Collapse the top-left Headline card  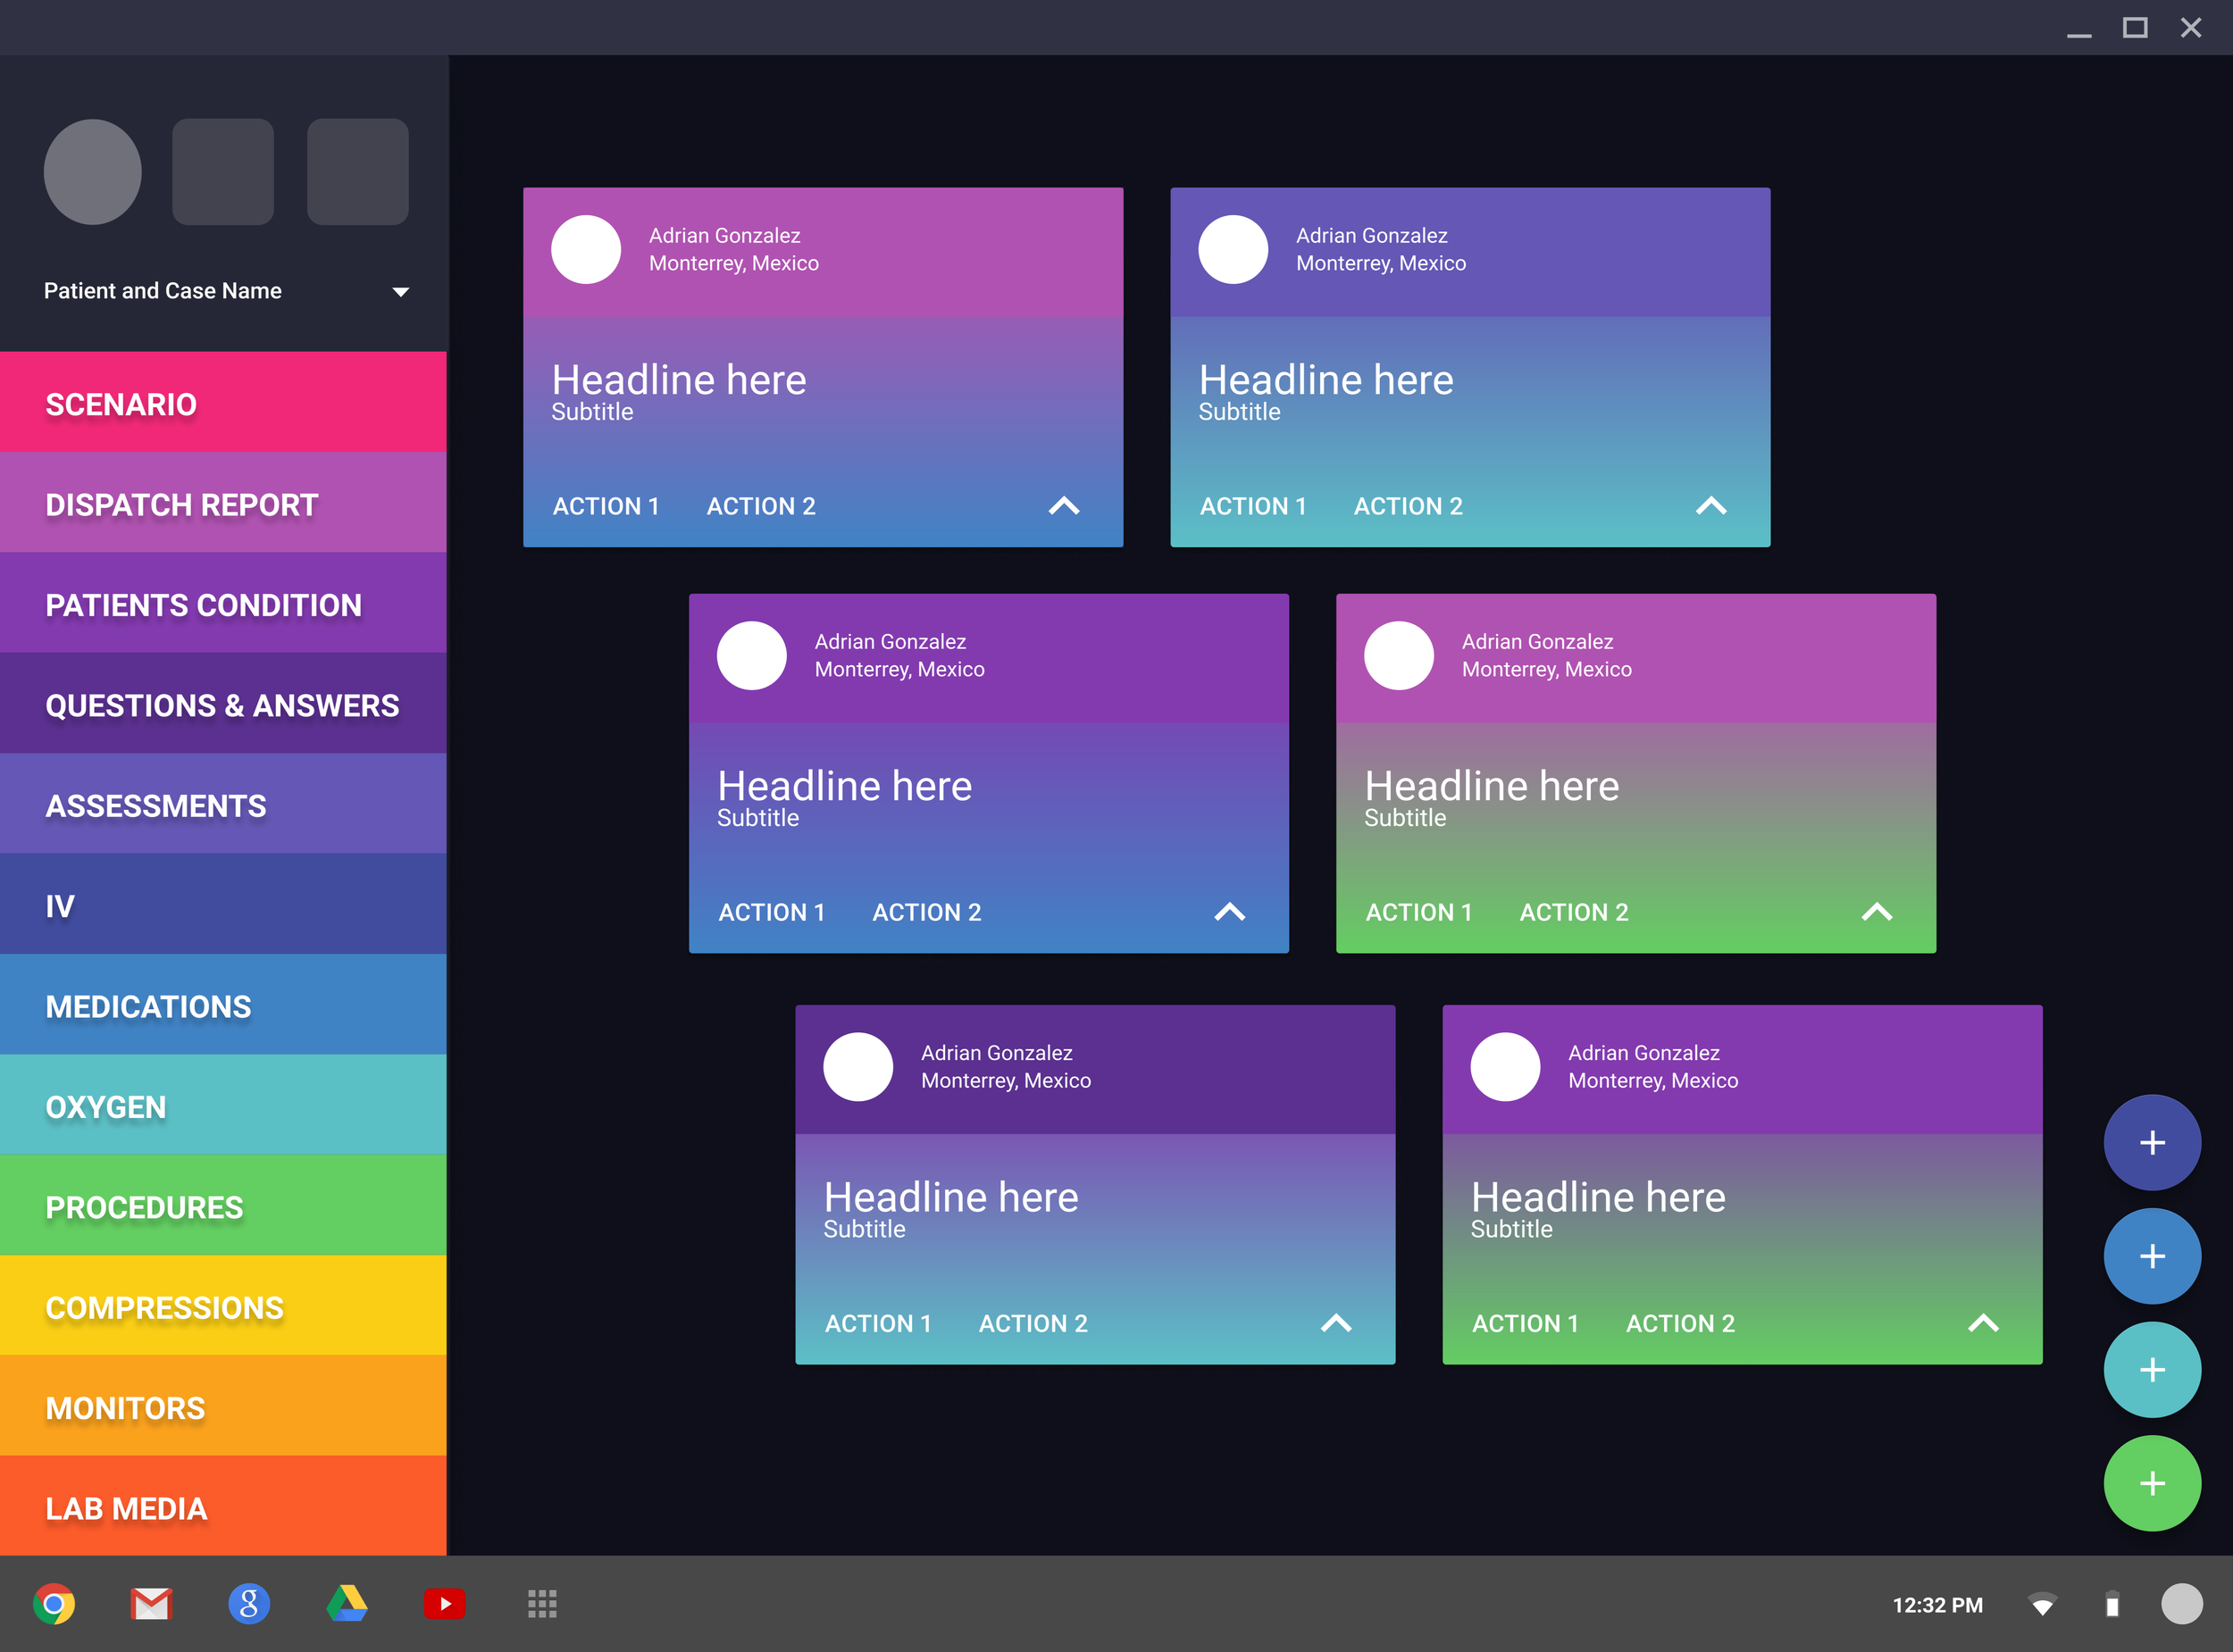(1064, 506)
